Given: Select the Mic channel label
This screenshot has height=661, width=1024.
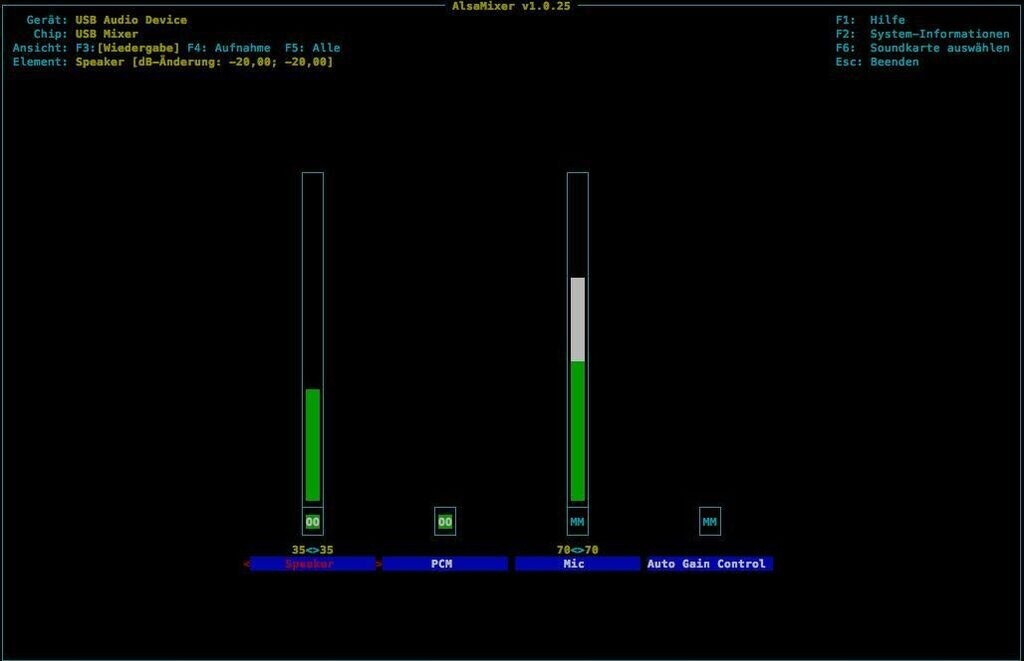Looking at the screenshot, I should point(577,564).
